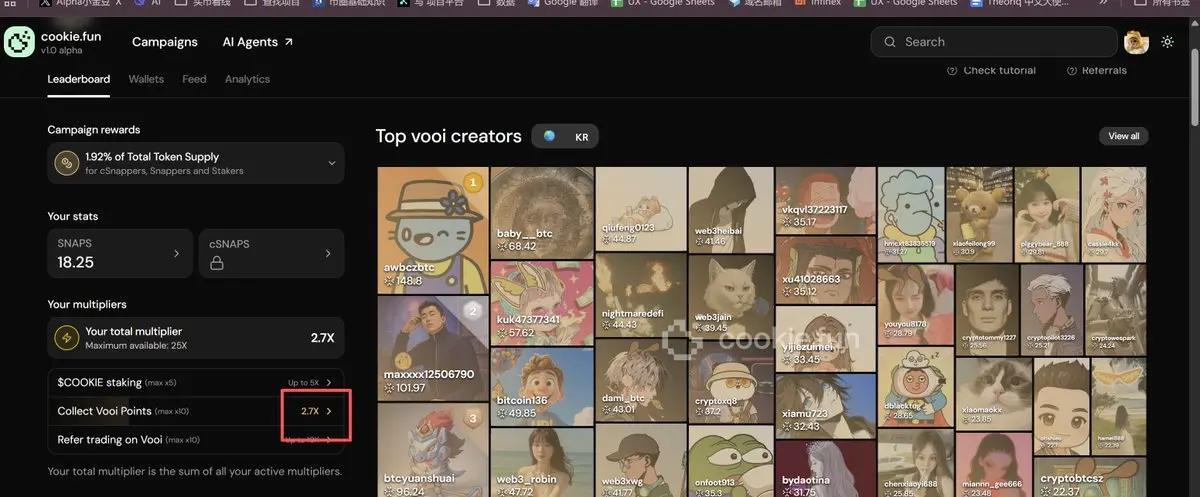This screenshot has width=1200, height=497.
Task: Open the Analytics tab
Action: coord(247,79)
